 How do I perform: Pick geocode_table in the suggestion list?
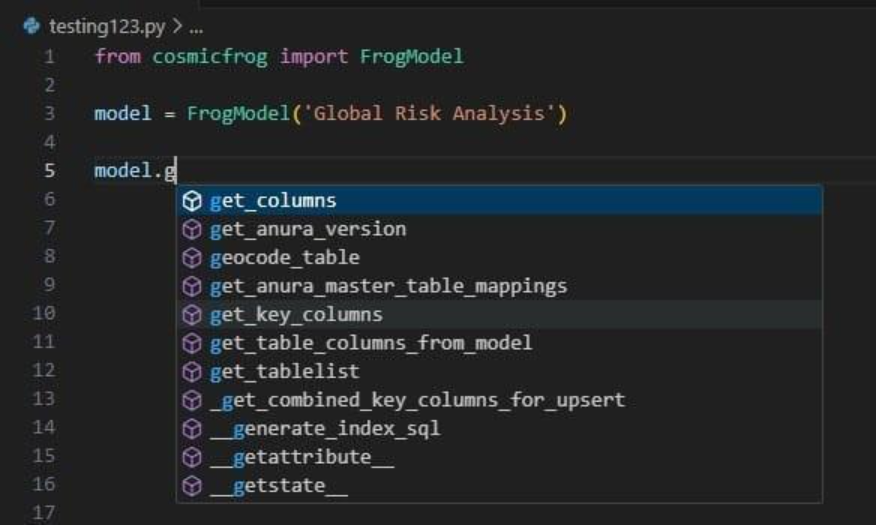point(284,258)
